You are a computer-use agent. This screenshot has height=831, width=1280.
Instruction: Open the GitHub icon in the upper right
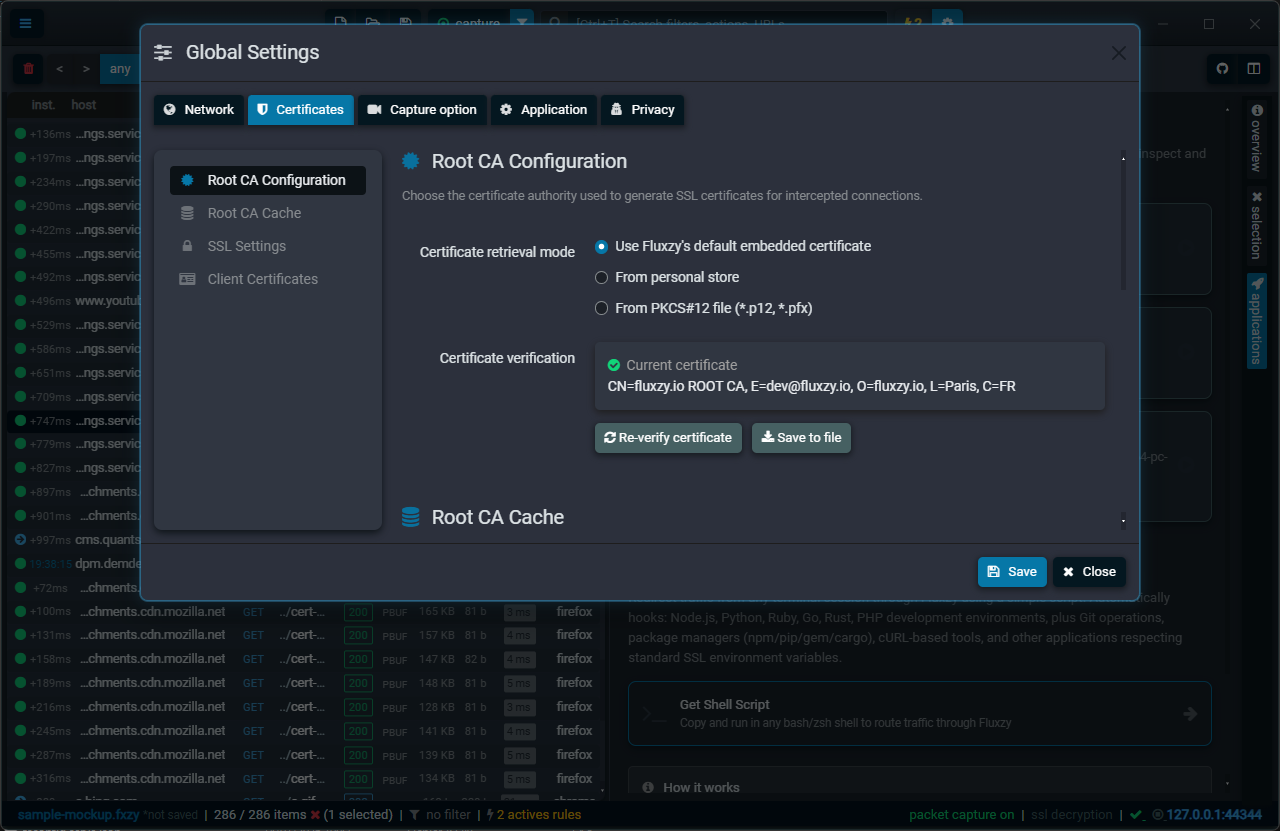click(x=1221, y=68)
